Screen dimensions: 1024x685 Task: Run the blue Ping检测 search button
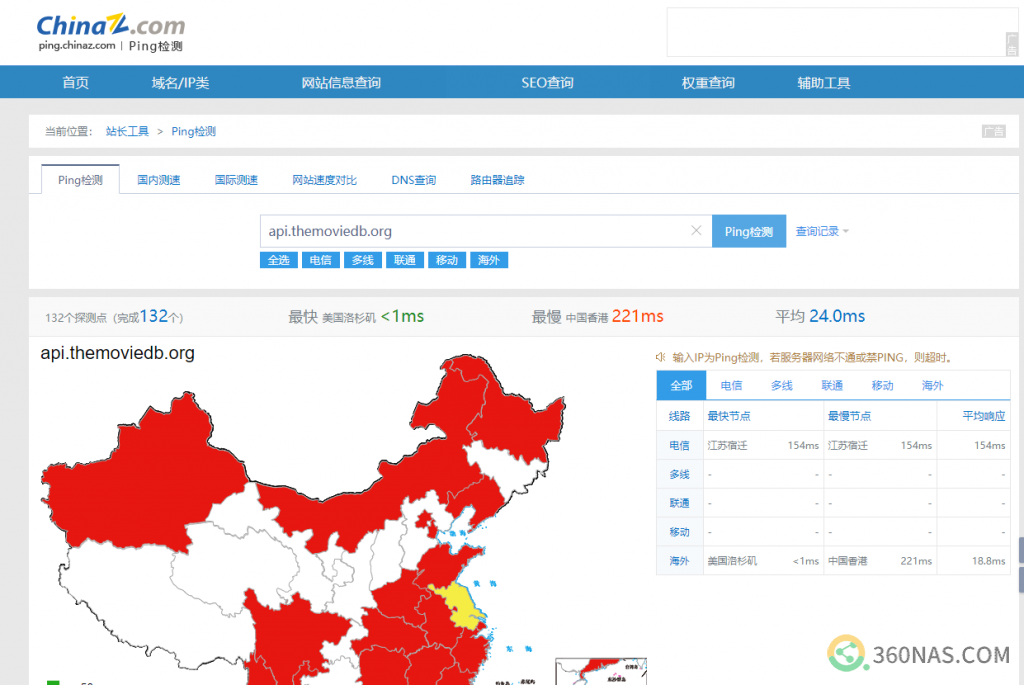[x=748, y=231]
